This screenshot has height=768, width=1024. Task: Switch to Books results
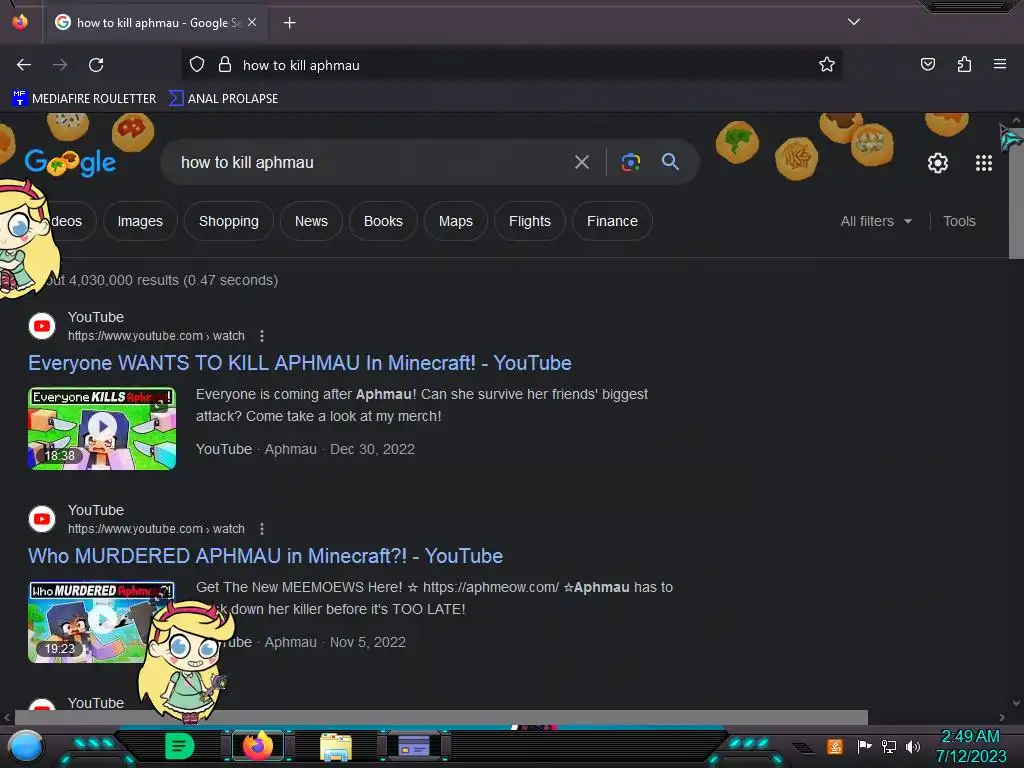pos(383,221)
